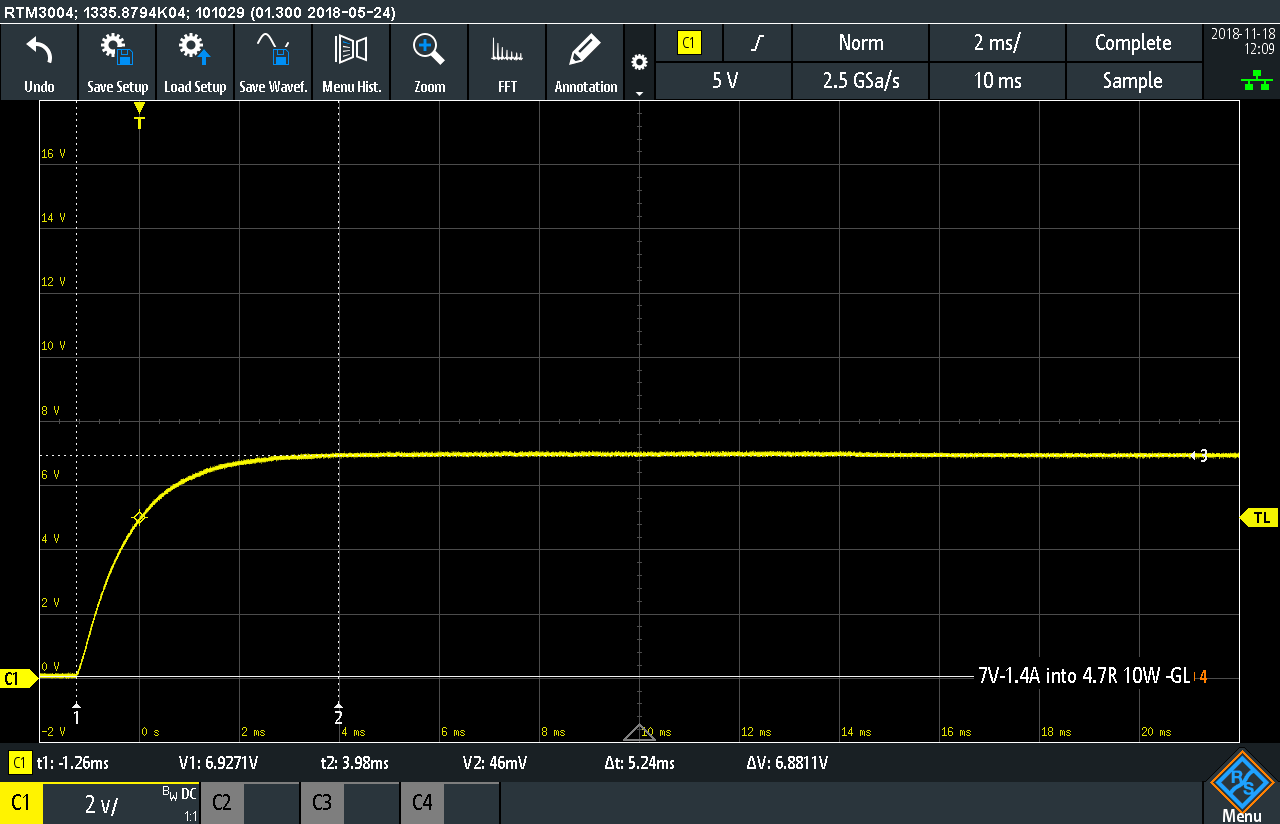
Task: Activate the Zoom magnifier tool
Action: (x=429, y=51)
